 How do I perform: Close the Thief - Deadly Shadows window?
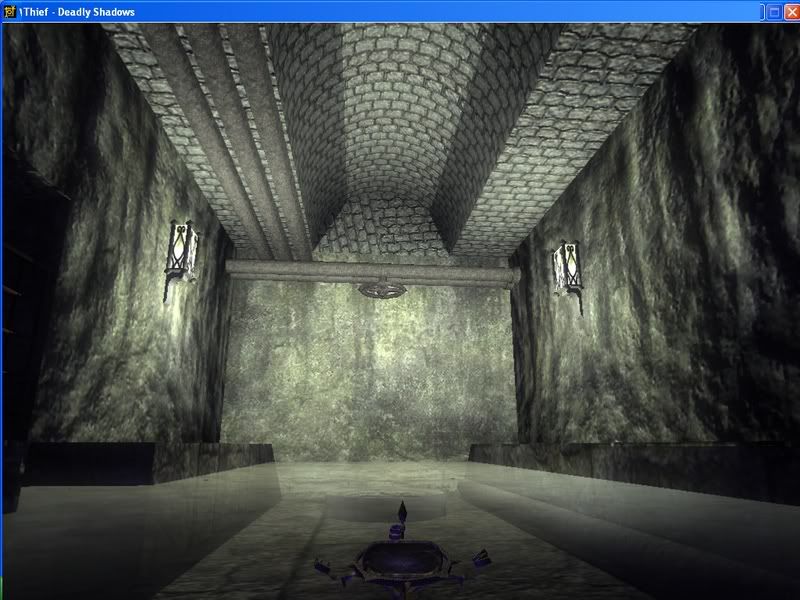pos(790,11)
